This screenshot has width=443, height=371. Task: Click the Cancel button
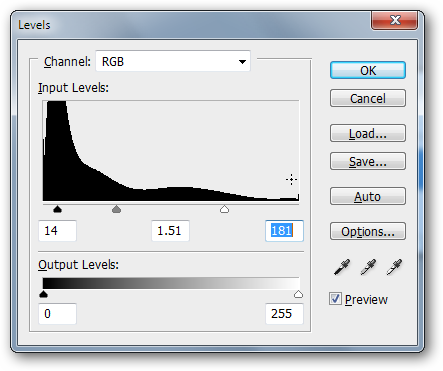pos(368,98)
